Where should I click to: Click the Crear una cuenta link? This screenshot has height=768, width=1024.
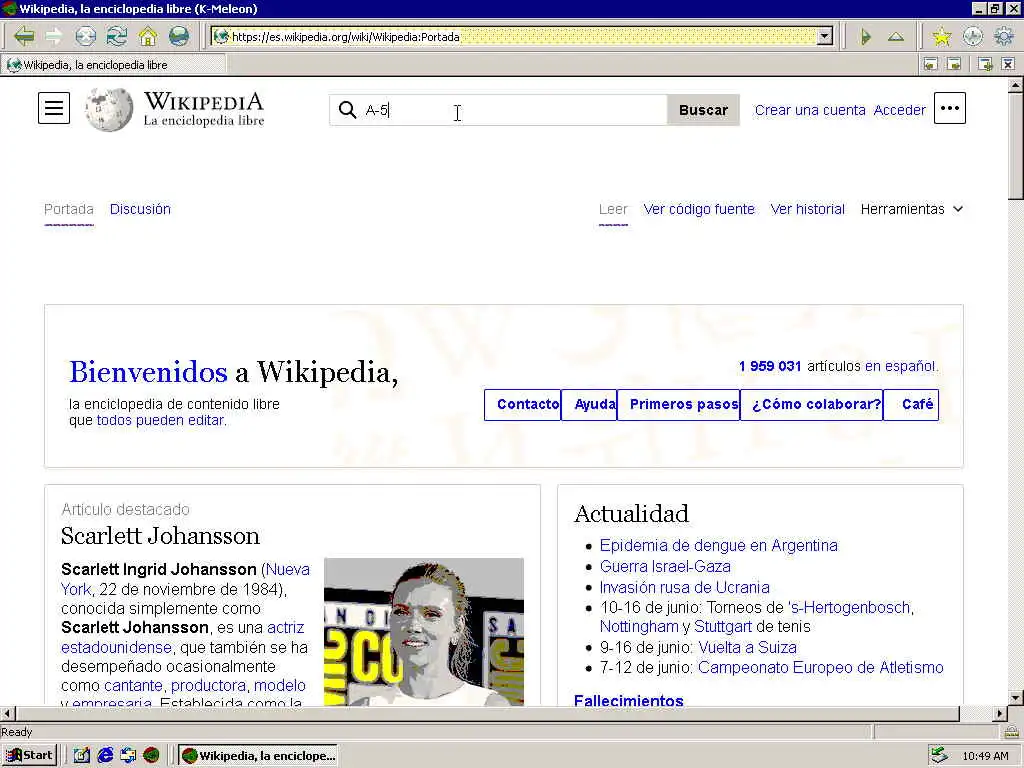click(x=810, y=110)
